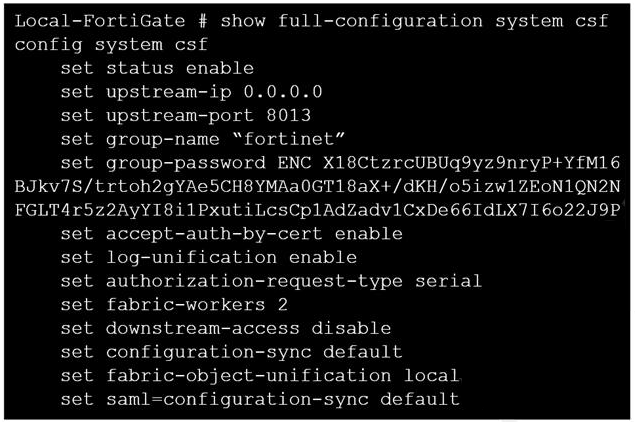
Task: Click the "set log-unification enable" line
Action: (208, 257)
